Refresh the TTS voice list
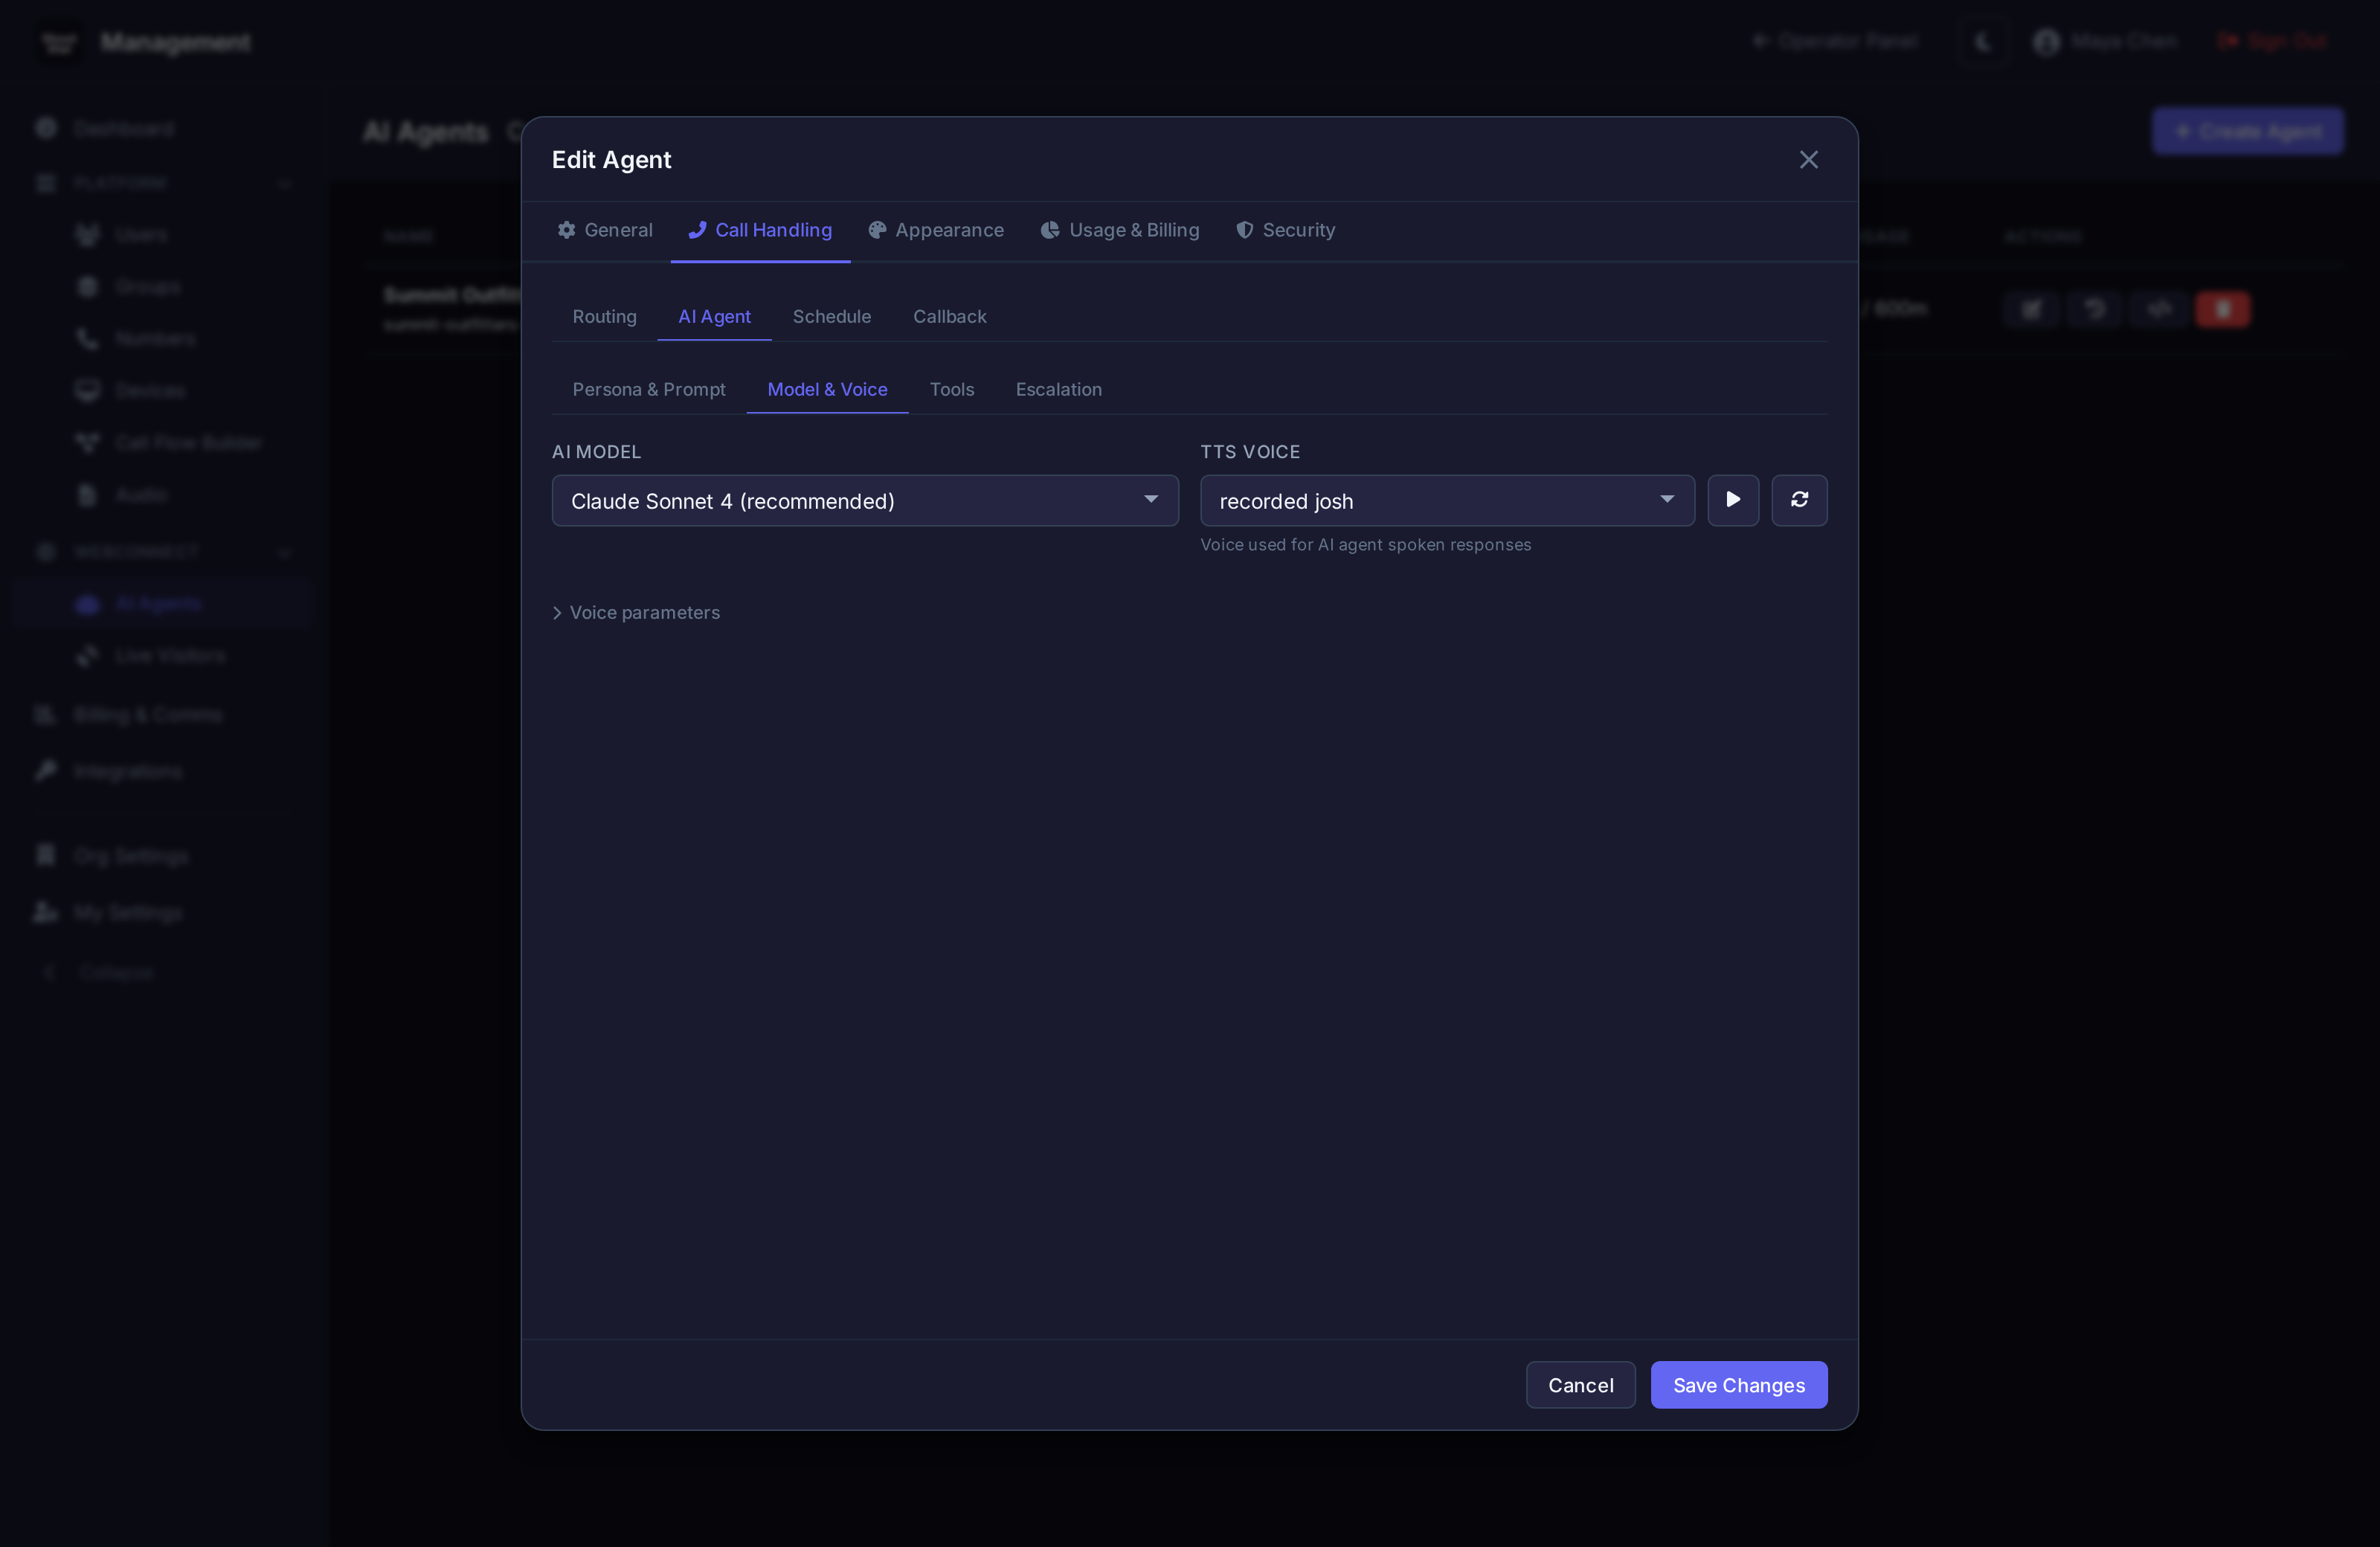2380x1547 pixels. coord(1799,500)
